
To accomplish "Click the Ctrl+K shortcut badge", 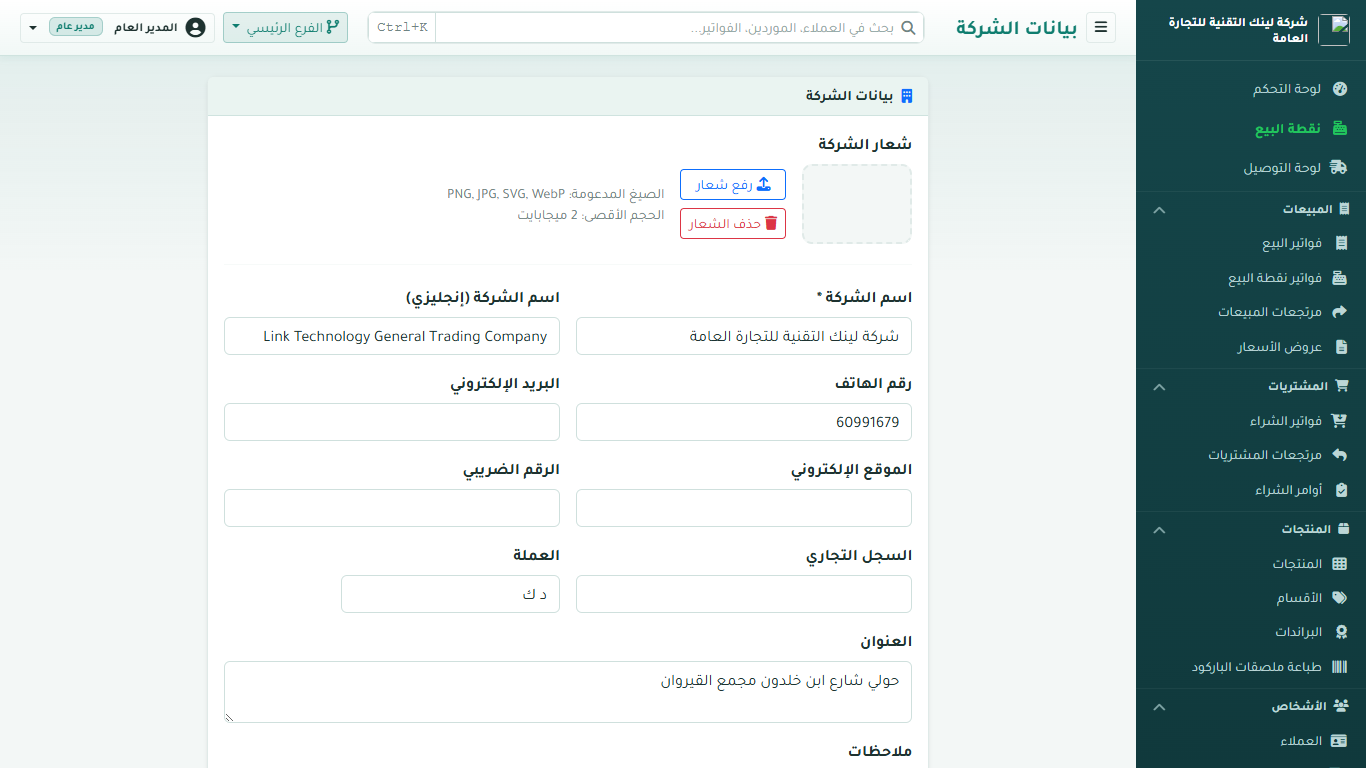I will click(402, 28).
